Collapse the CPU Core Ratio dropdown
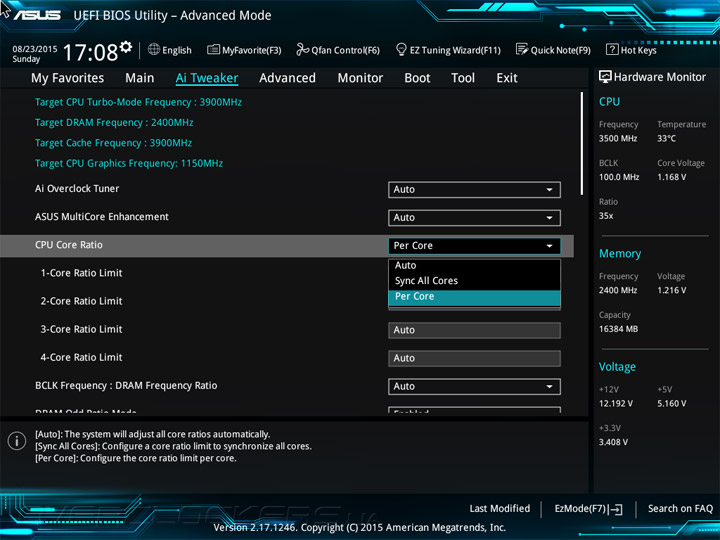Screen dimensions: 720x540 click(x=474, y=246)
